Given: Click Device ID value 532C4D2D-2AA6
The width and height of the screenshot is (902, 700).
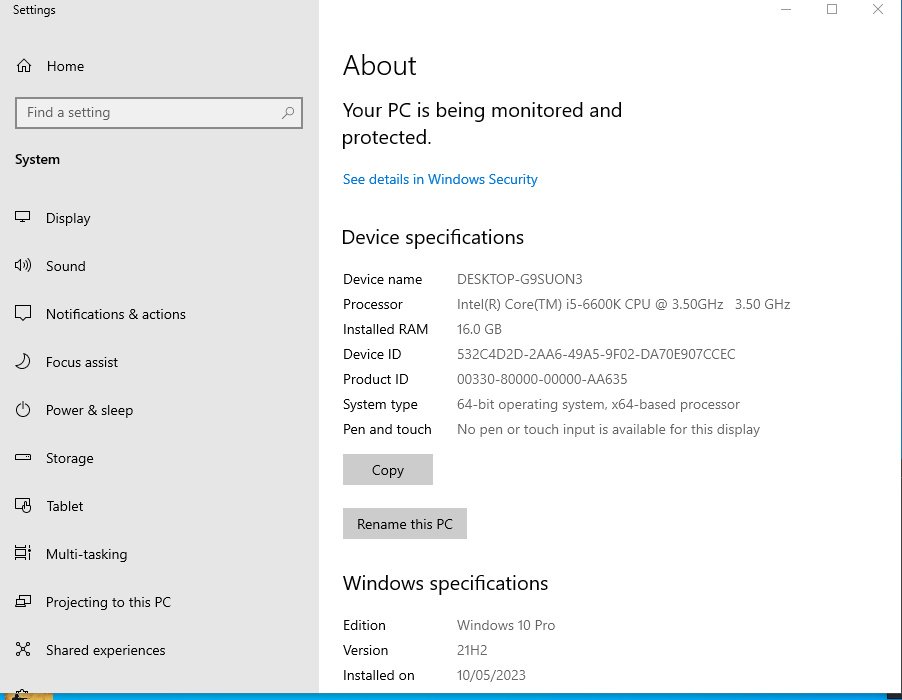Looking at the screenshot, I should (x=595, y=354).
